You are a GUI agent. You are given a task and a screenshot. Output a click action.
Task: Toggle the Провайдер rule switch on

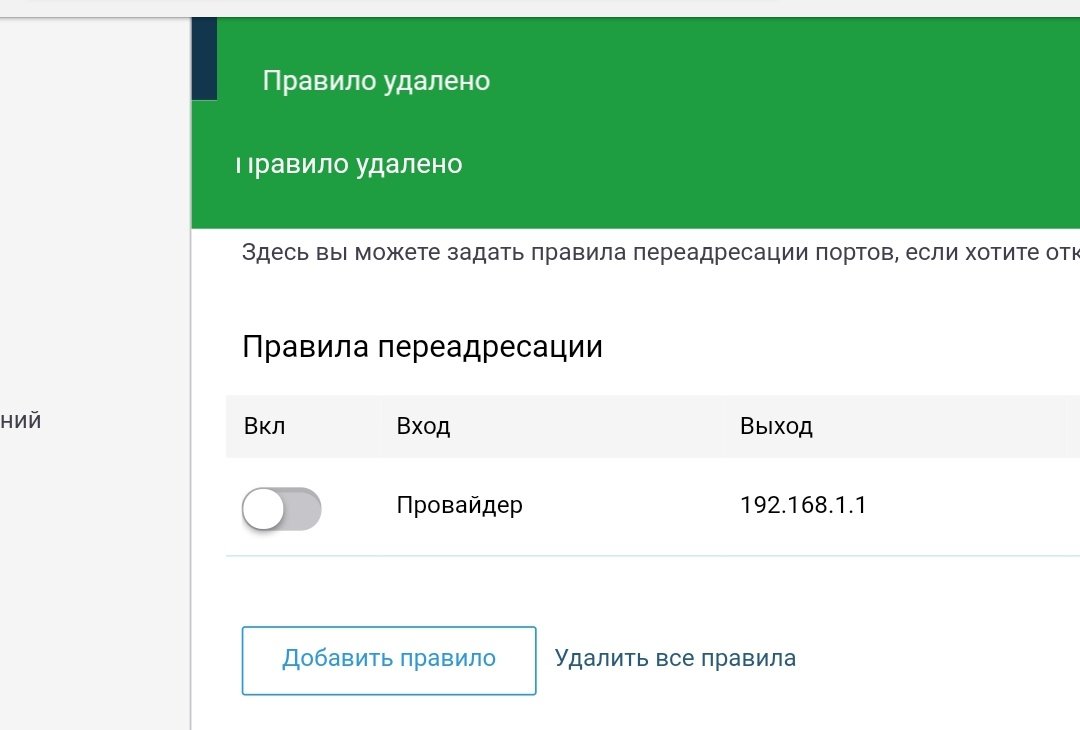coord(281,508)
